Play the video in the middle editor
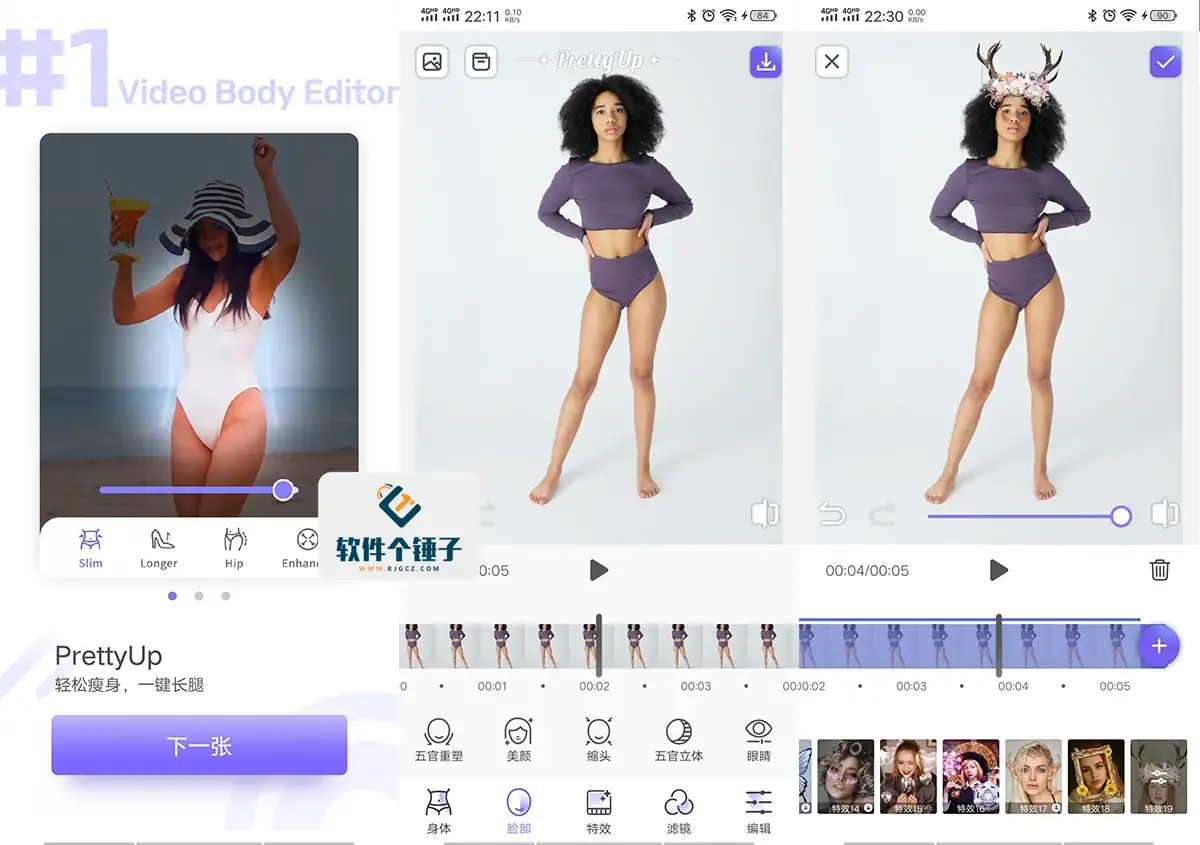The height and width of the screenshot is (845, 1200). [599, 570]
